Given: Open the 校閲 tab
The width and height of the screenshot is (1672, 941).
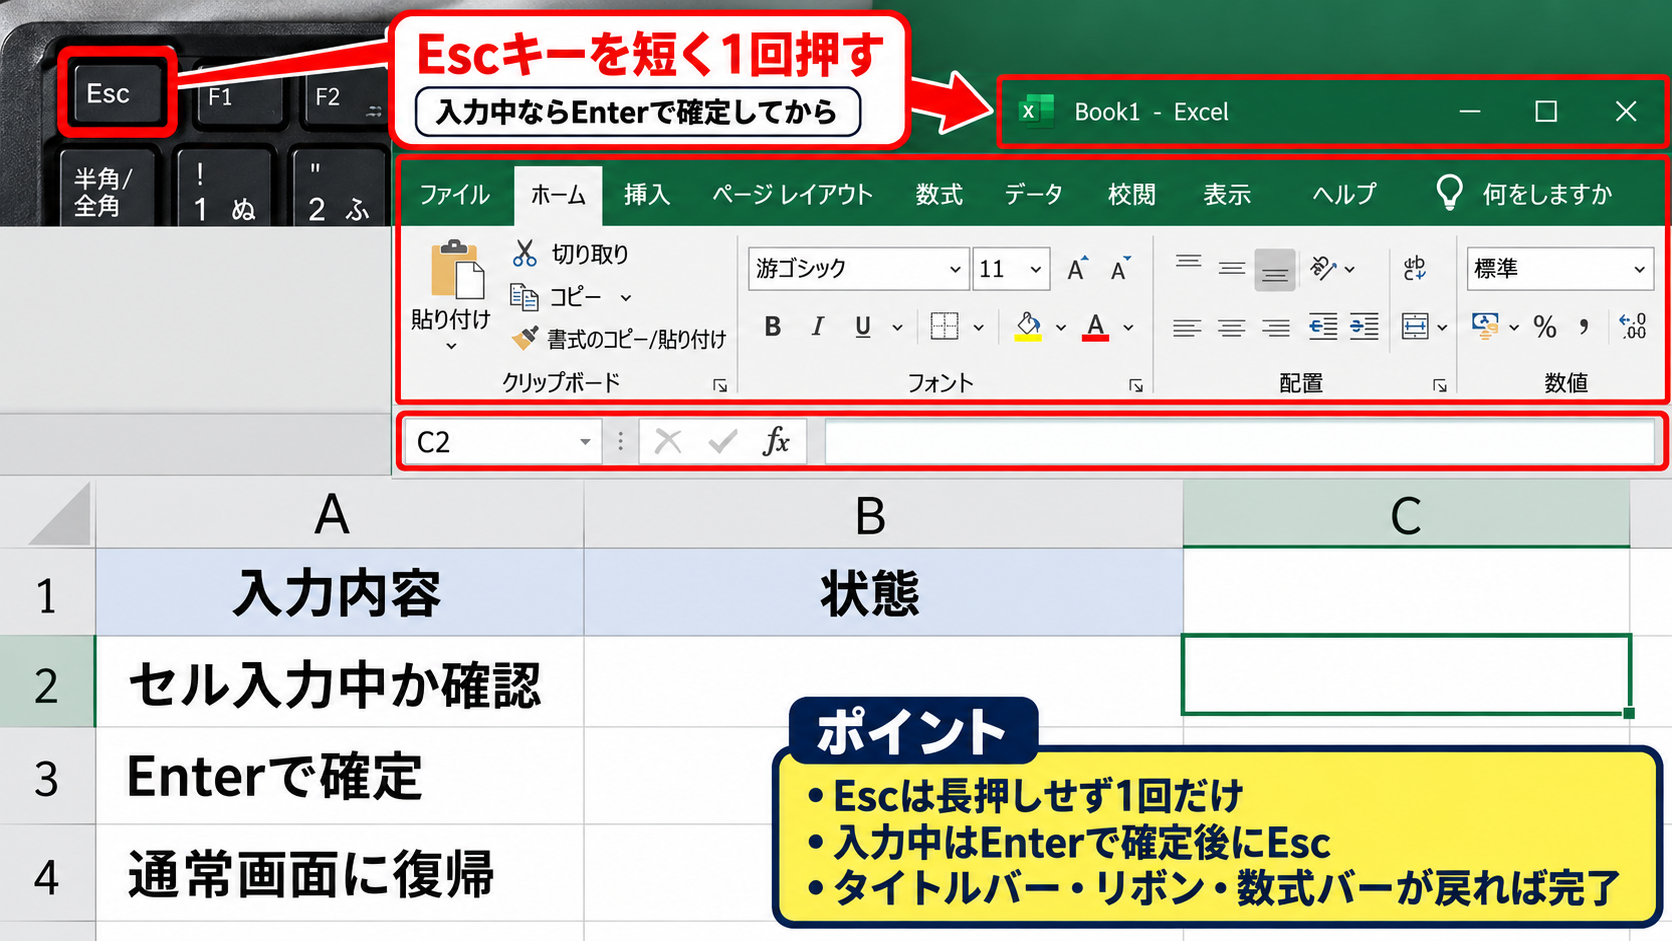Looking at the screenshot, I should 1131,194.
